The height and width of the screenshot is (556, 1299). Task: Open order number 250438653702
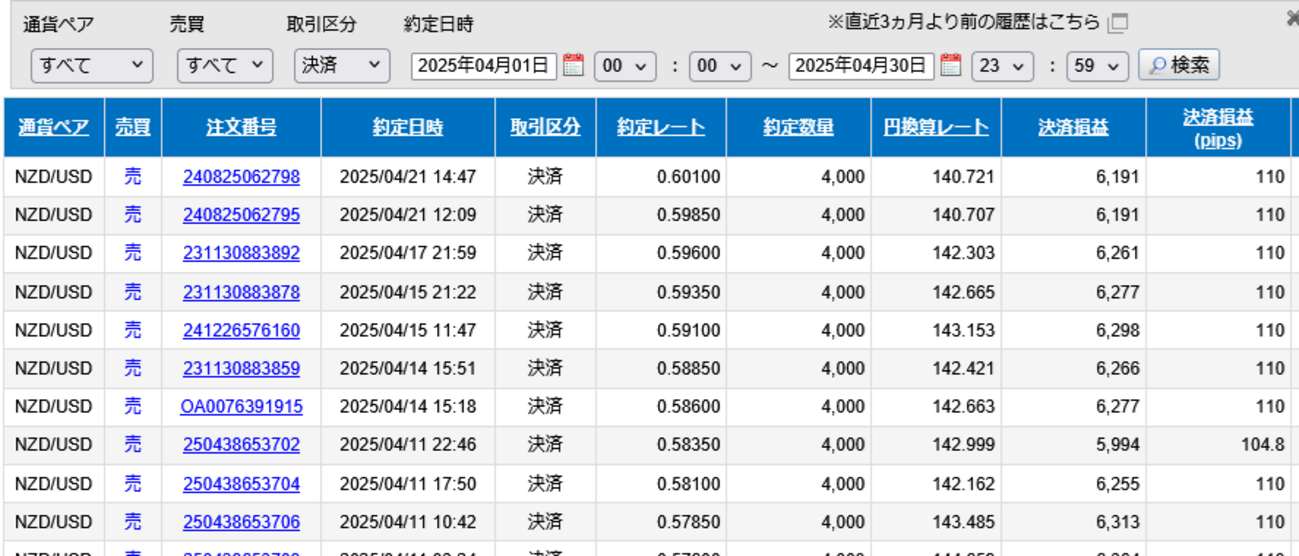(x=241, y=445)
